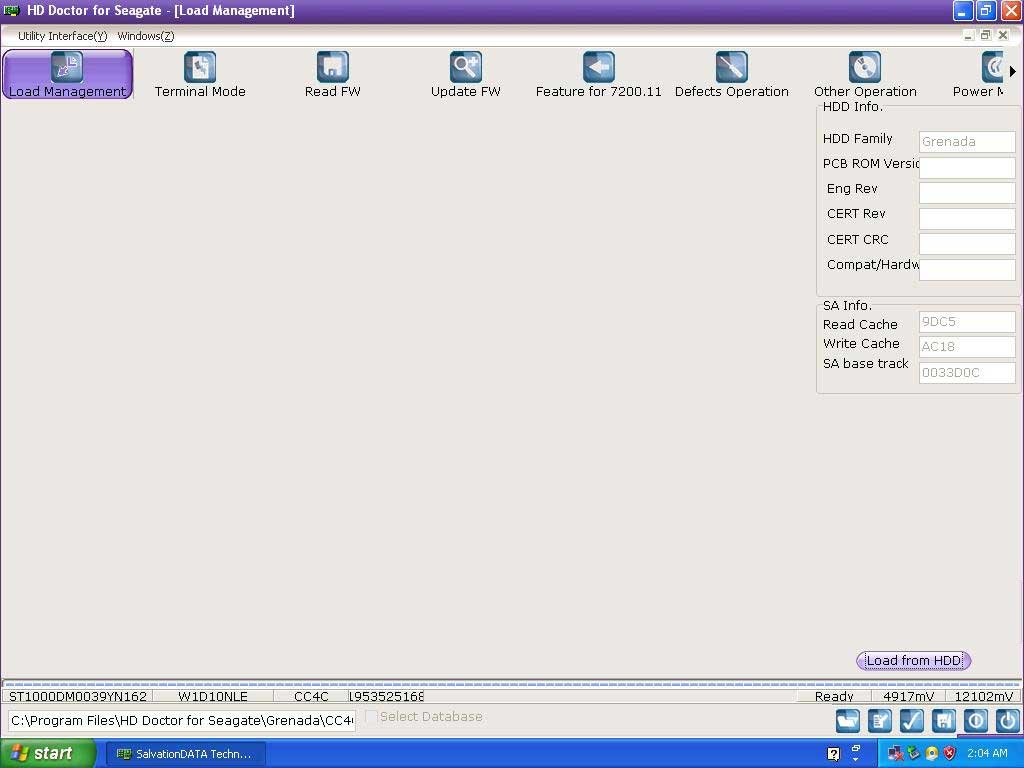The height and width of the screenshot is (768, 1024).
Task: Click the CERT CRC input field
Action: pyautogui.click(x=967, y=244)
